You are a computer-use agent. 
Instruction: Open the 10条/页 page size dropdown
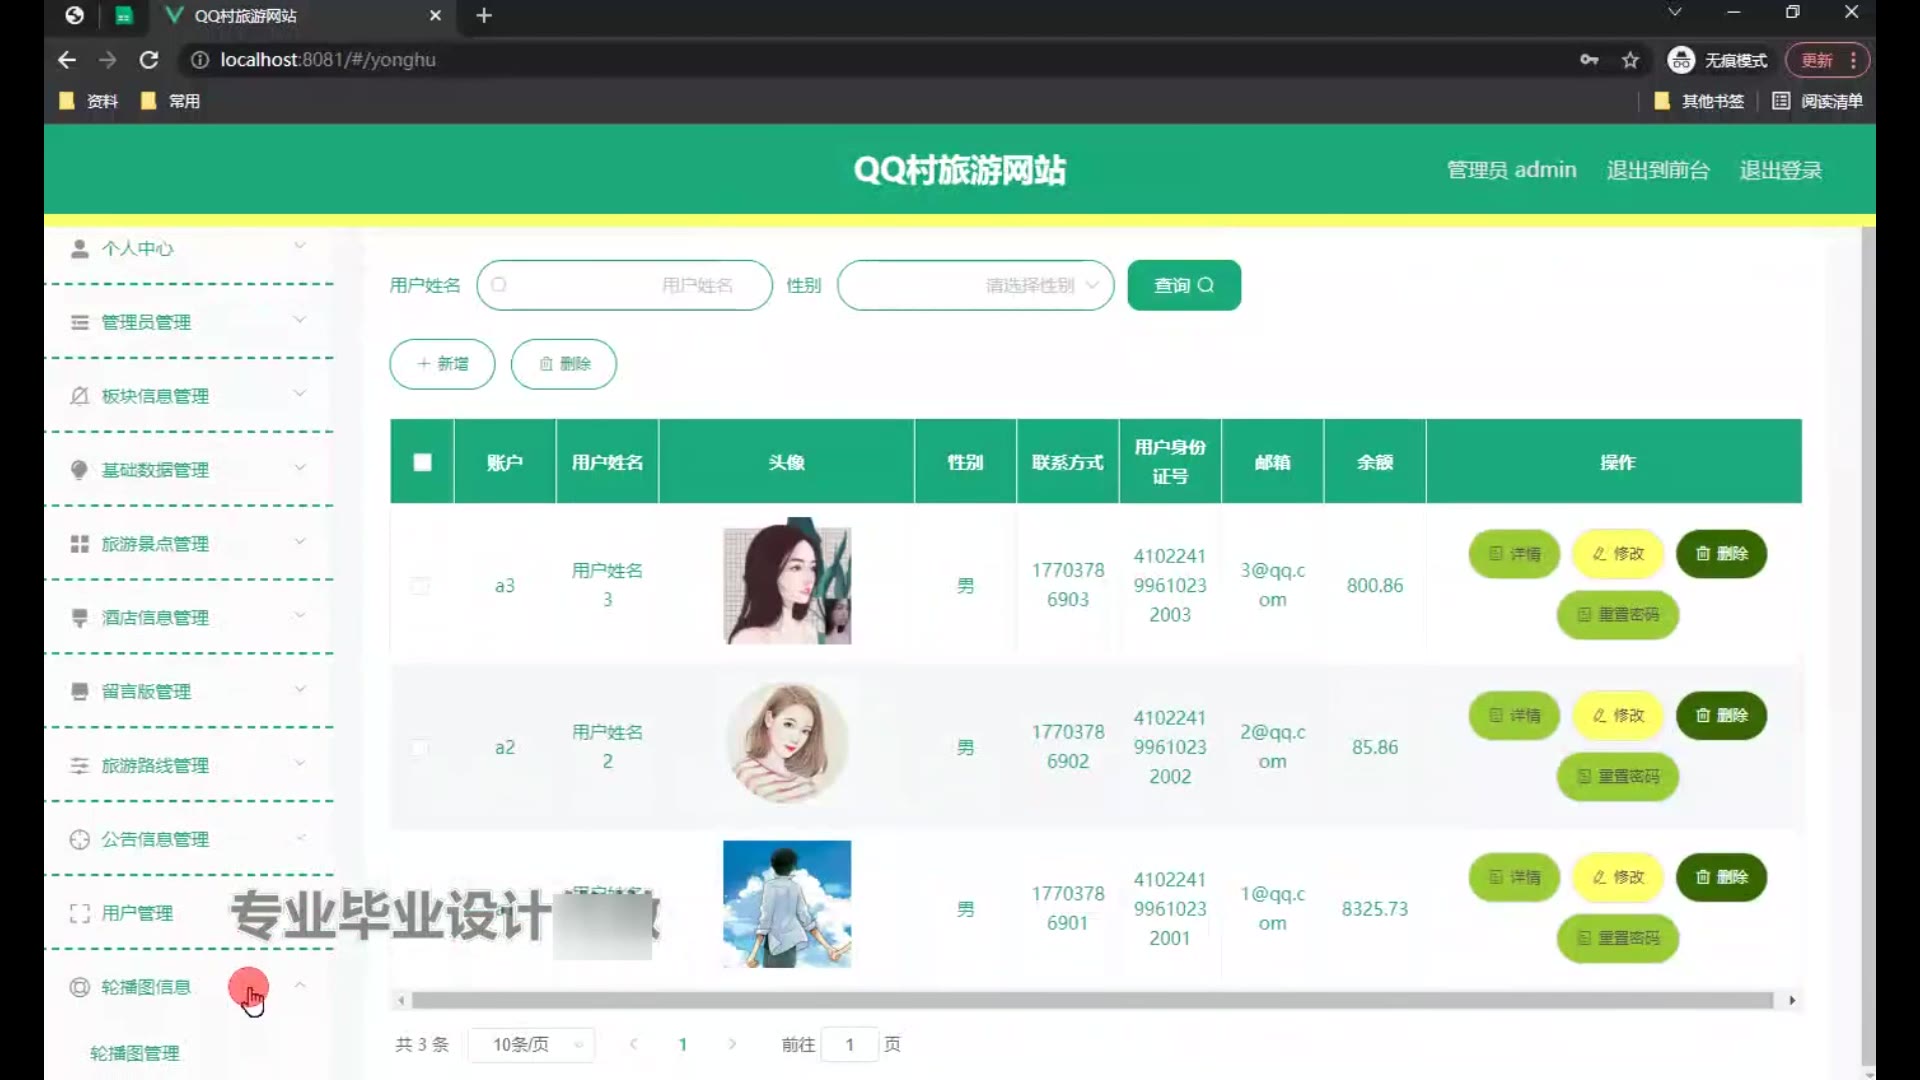pyautogui.click(x=531, y=1045)
